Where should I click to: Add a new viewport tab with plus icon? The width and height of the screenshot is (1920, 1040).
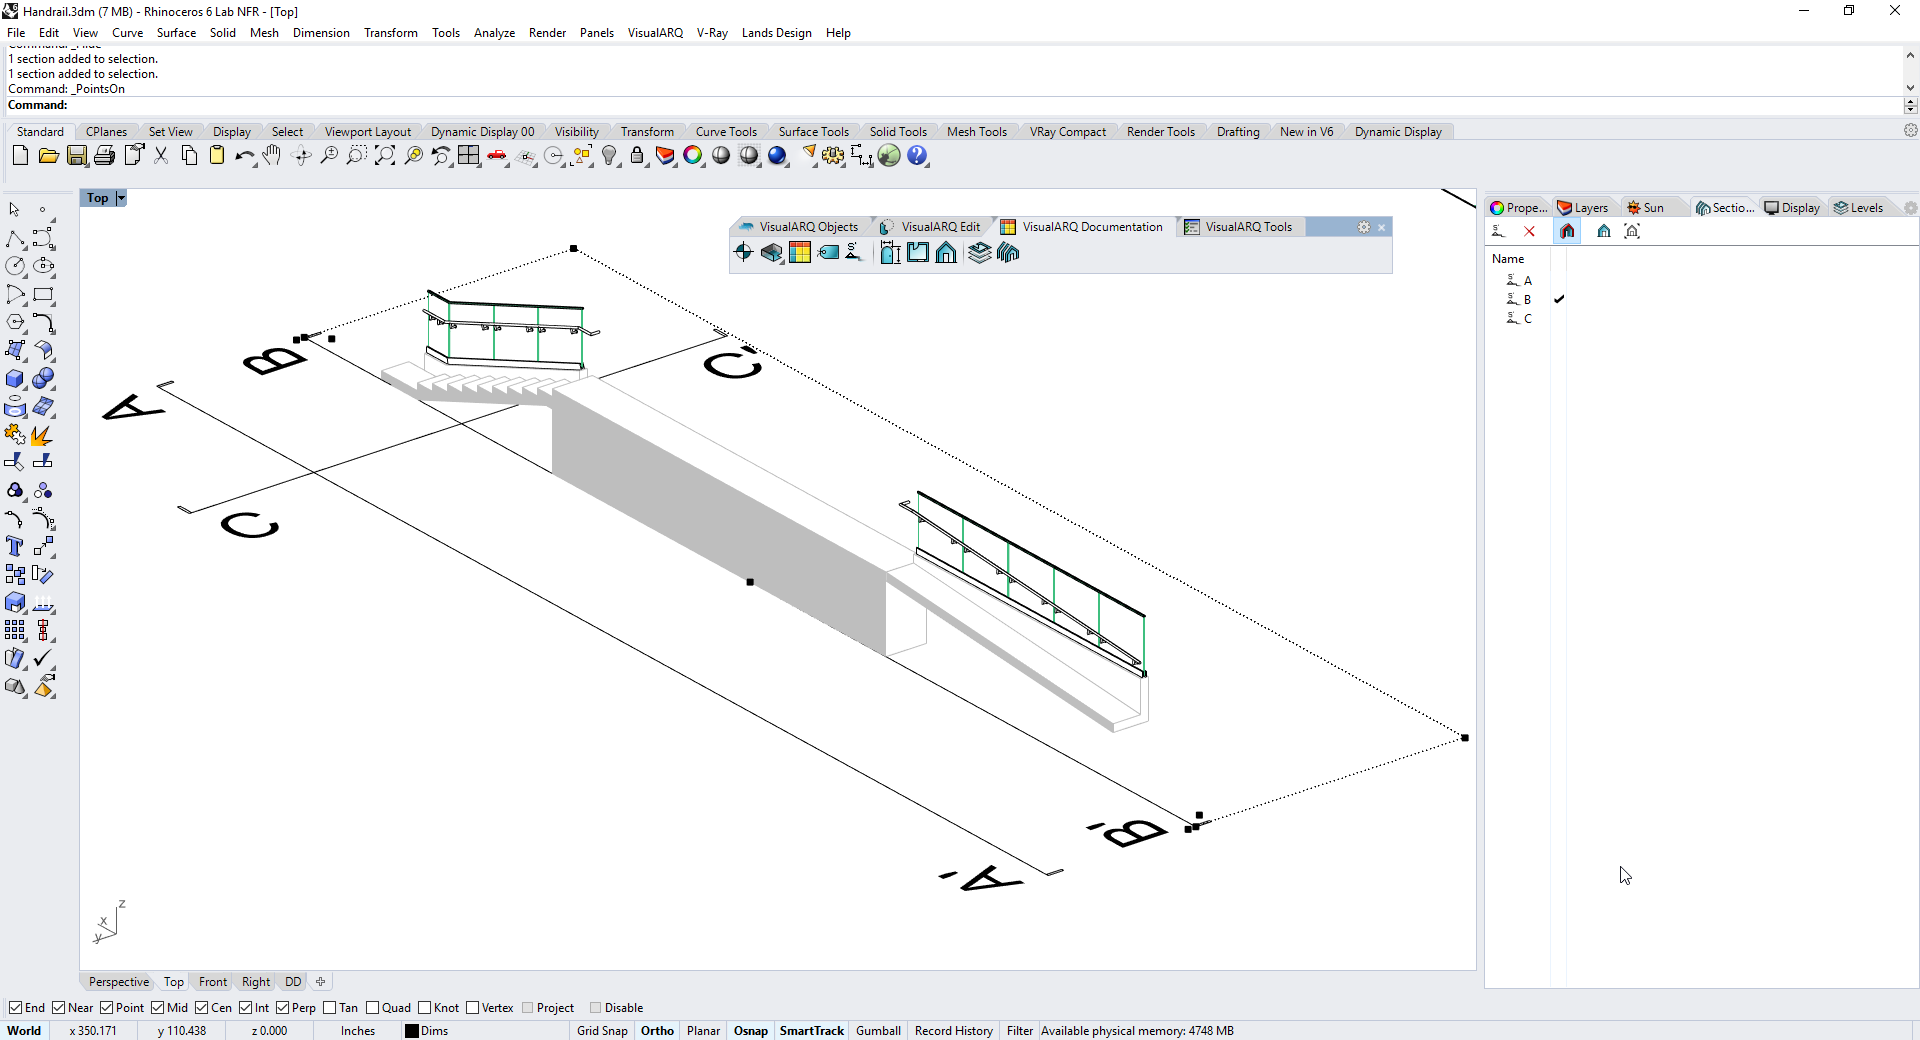(320, 982)
